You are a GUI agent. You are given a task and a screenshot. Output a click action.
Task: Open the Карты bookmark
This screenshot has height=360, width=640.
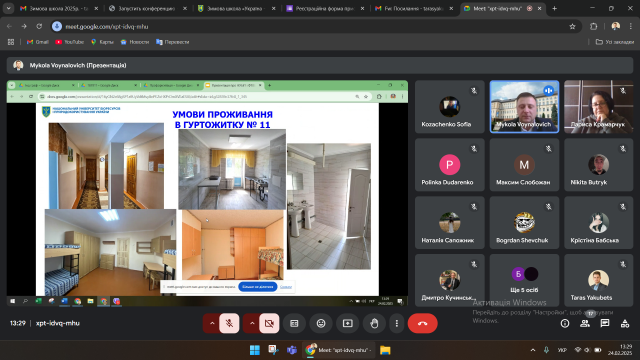click(102, 42)
